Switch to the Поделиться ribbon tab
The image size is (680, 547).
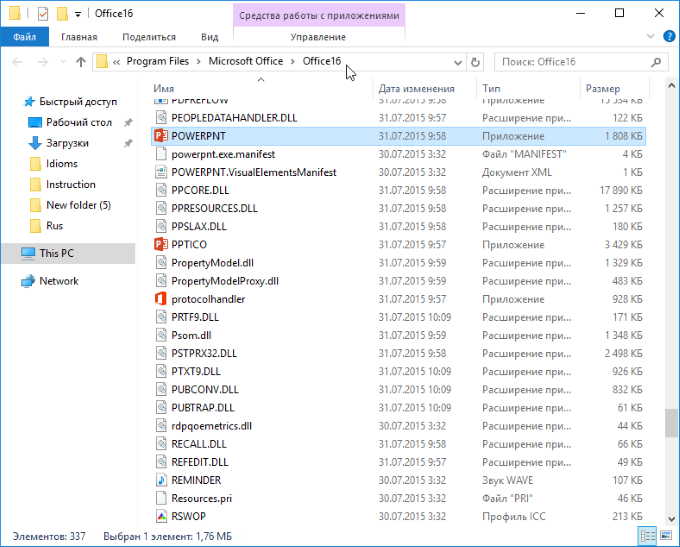click(149, 37)
